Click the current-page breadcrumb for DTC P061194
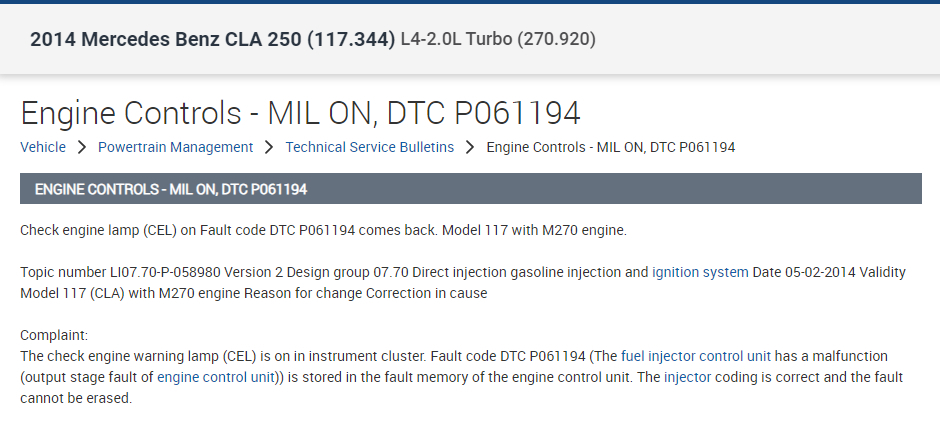The image size is (940, 426). pos(610,147)
